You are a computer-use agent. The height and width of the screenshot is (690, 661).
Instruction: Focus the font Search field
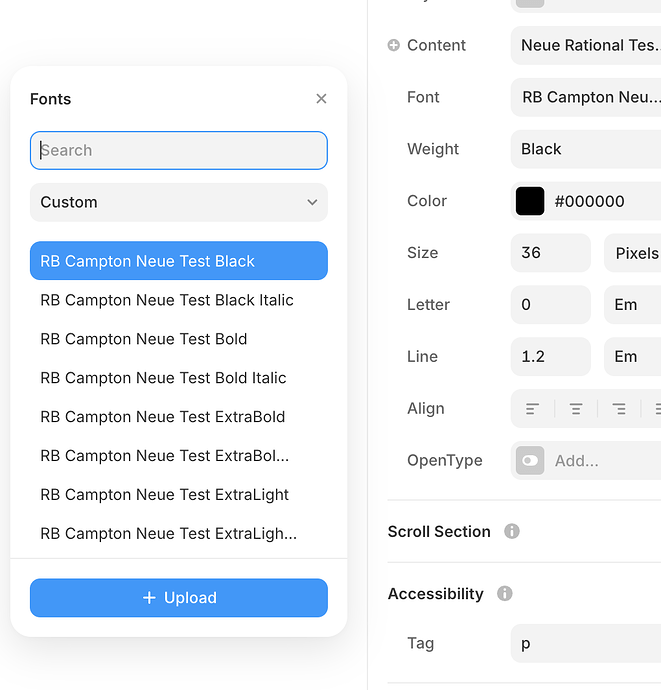click(x=179, y=150)
